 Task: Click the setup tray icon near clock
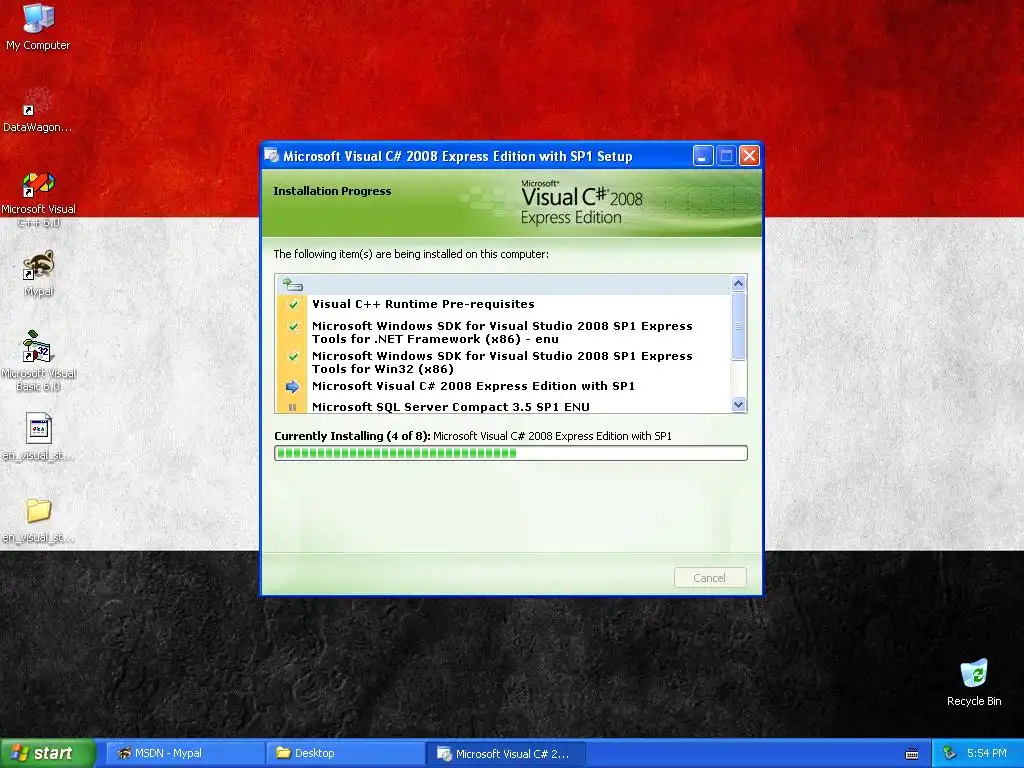tap(949, 754)
